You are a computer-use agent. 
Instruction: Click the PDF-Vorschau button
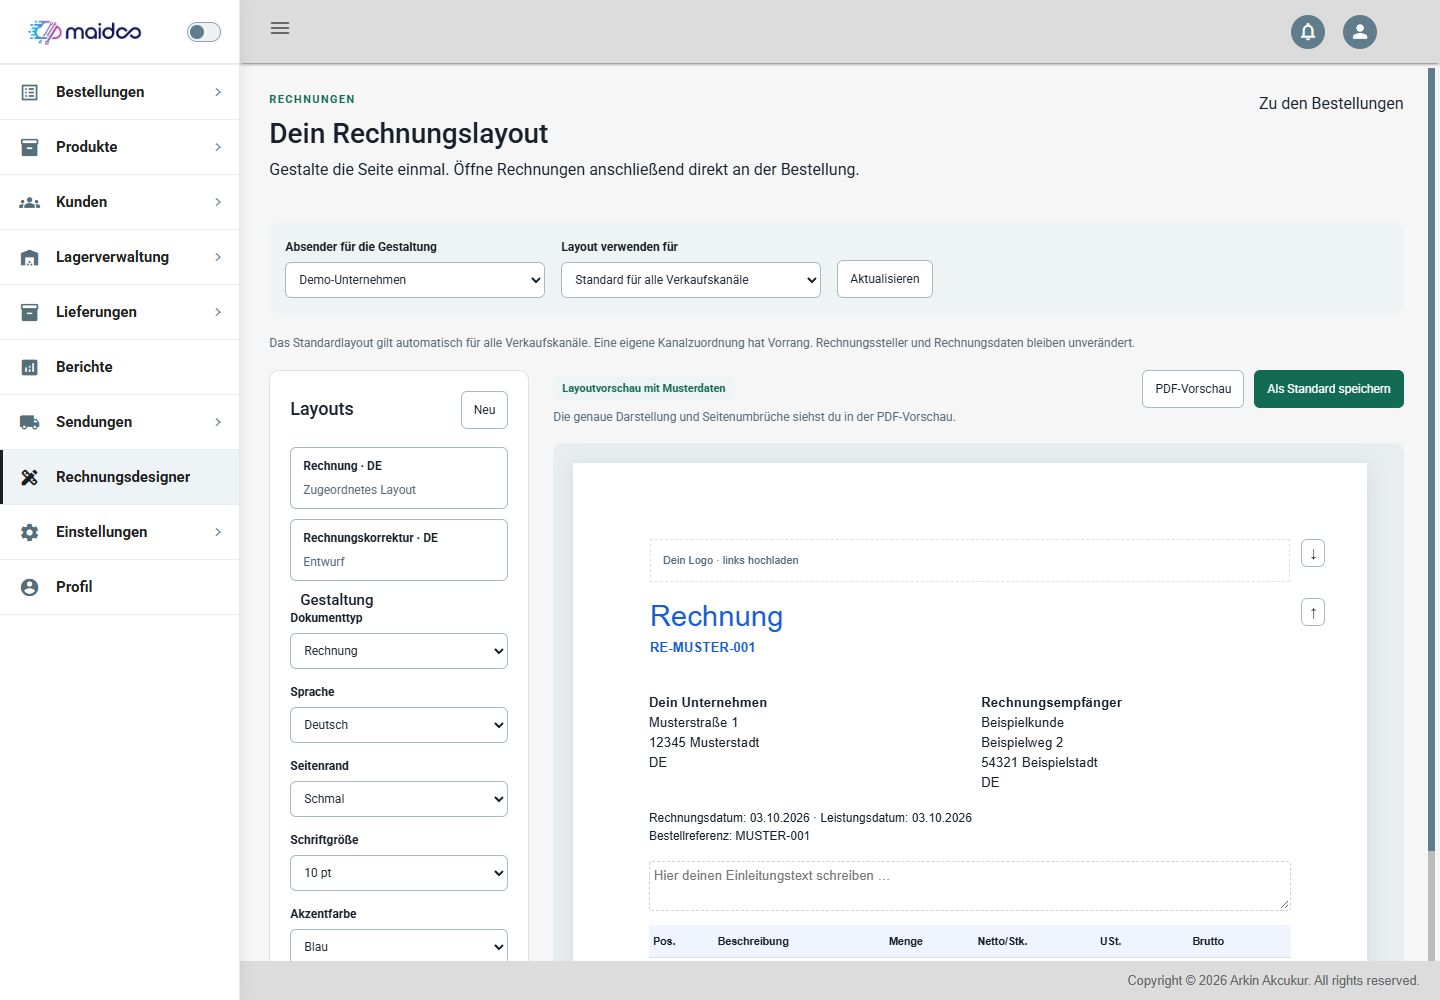[1193, 389]
